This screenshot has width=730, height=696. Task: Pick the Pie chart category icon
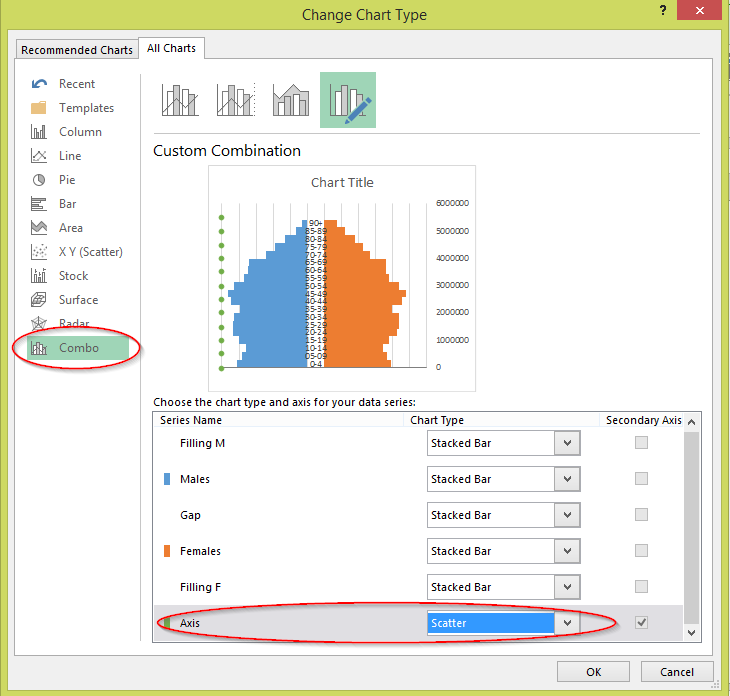(39, 180)
